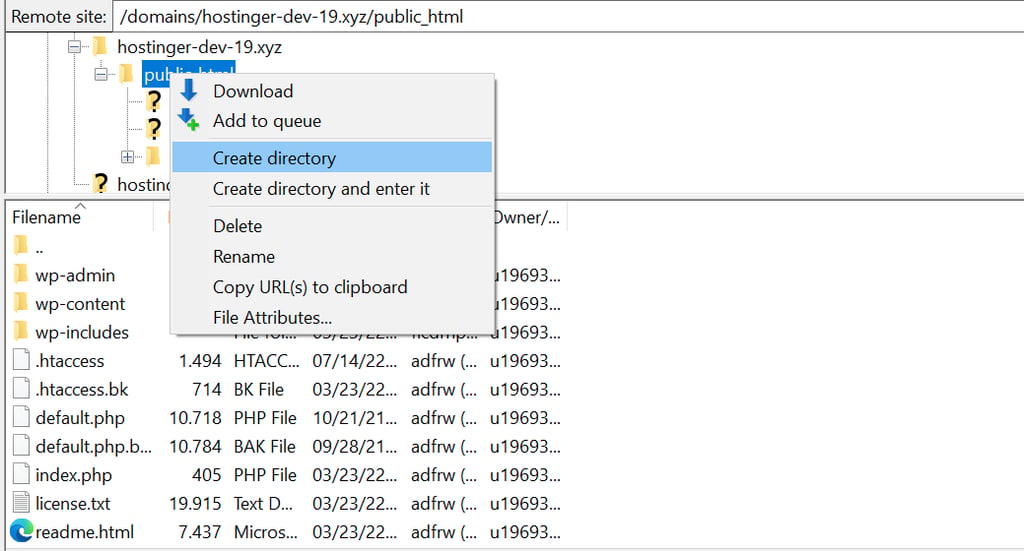Click first question-mark folder under public_html
Viewport: 1024px width, 551px height.
click(153, 101)
